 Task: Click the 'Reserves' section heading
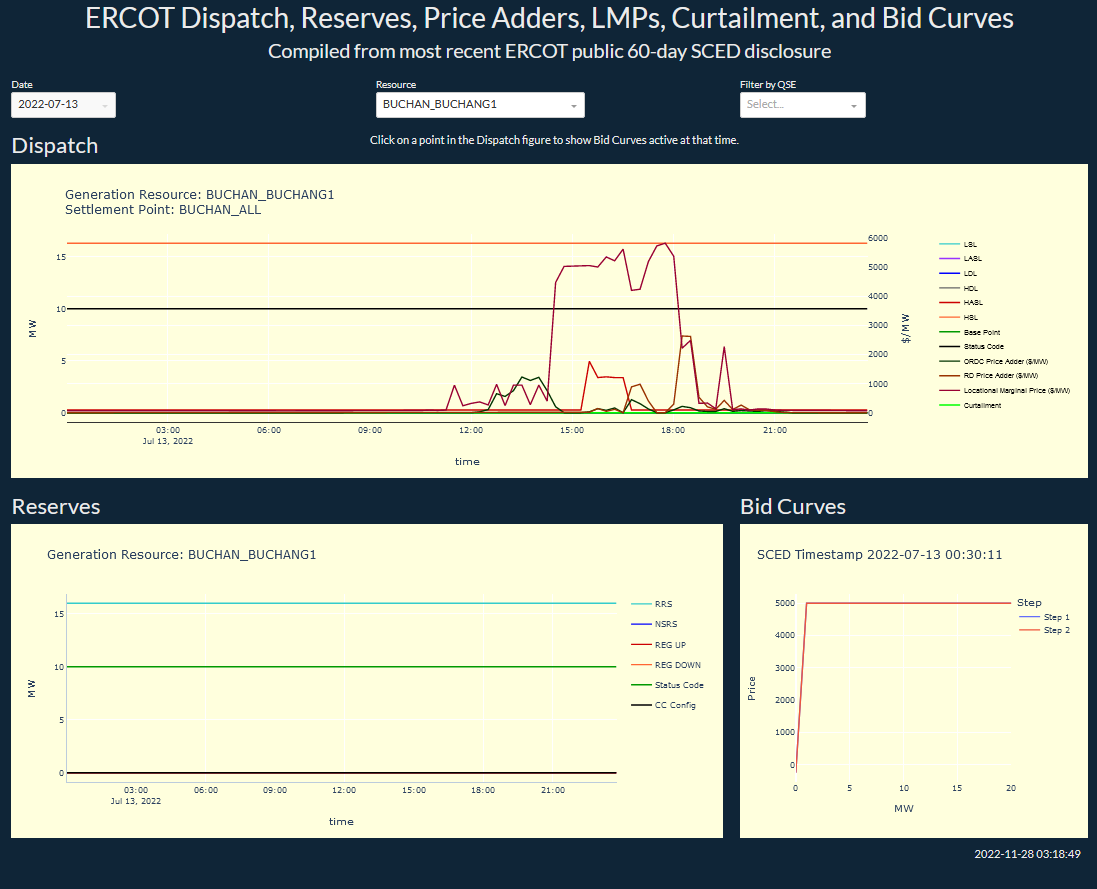point(56,507)
